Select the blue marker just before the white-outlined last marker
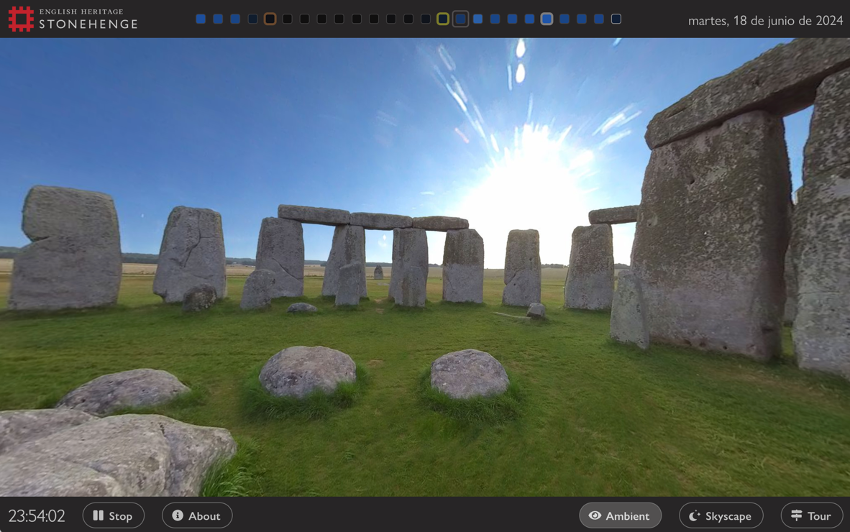Screen dimensions: 850x532 click(x=598, y=19)
